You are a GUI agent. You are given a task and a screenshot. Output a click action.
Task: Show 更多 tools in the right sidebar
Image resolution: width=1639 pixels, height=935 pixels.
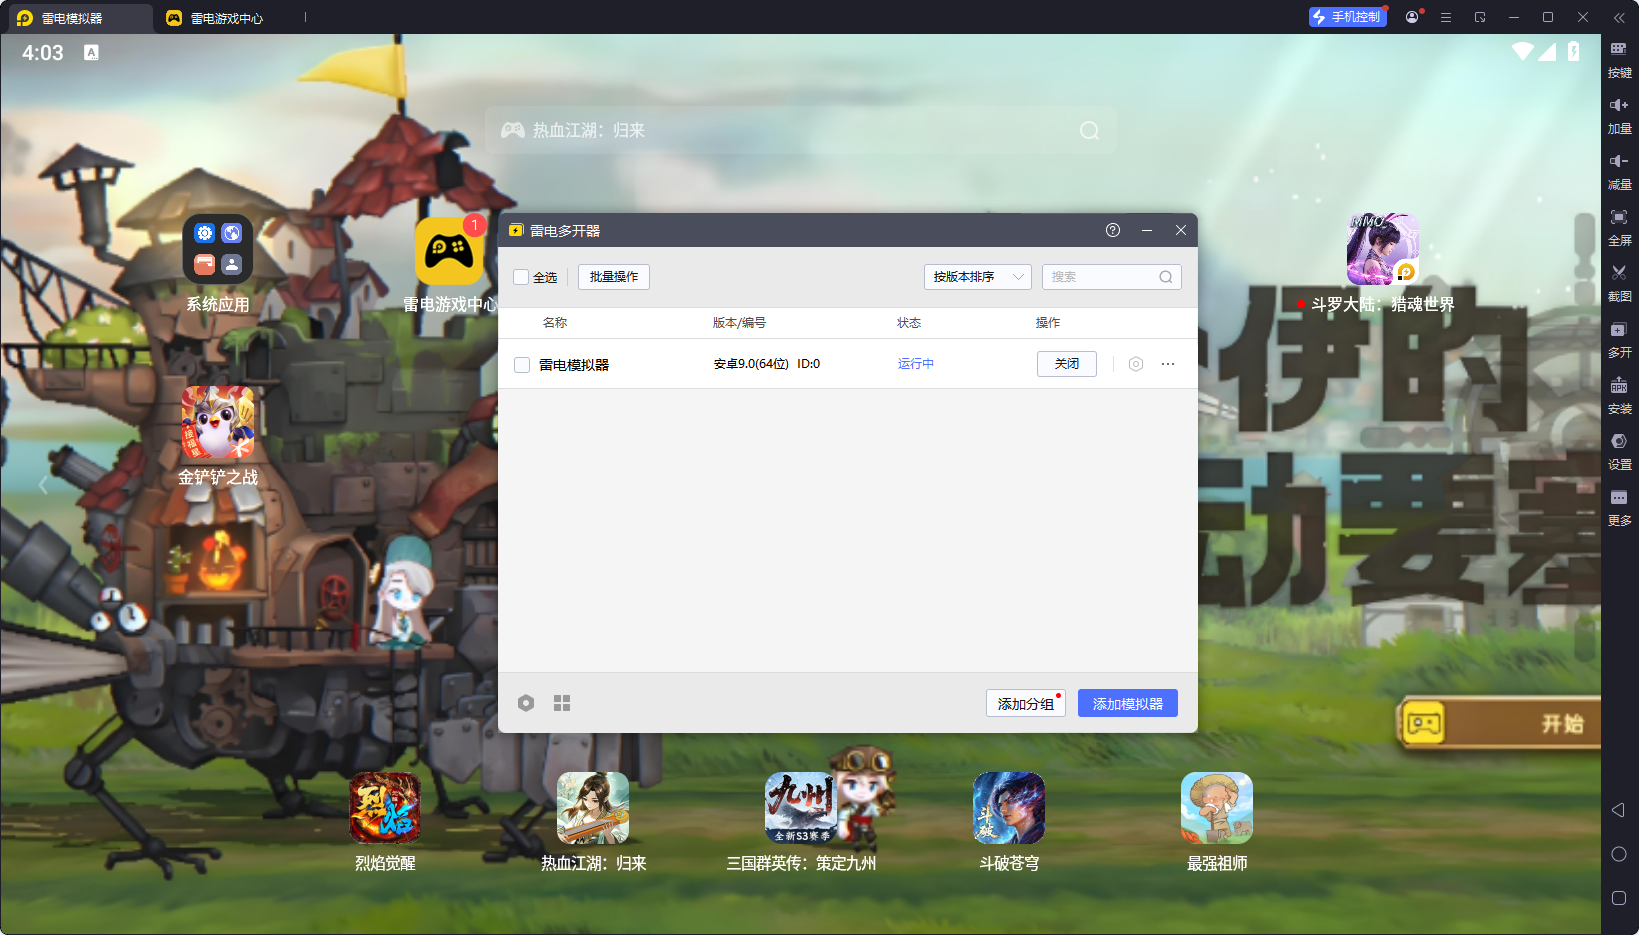[x=1619, y=507]
